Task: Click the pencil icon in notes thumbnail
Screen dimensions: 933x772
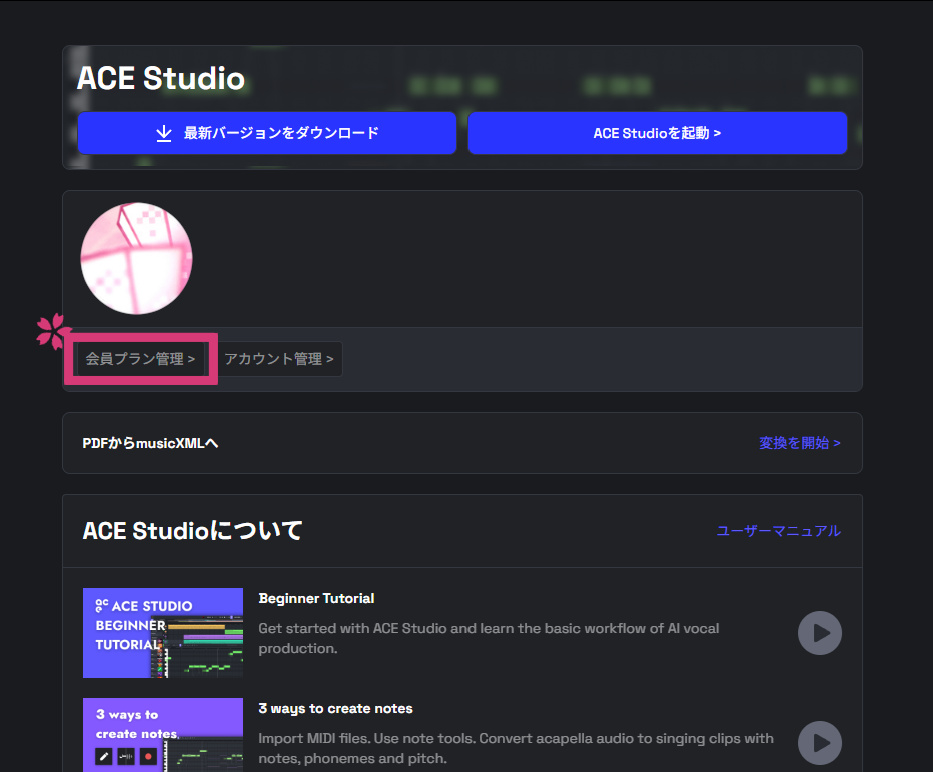Action: point(104,757)
